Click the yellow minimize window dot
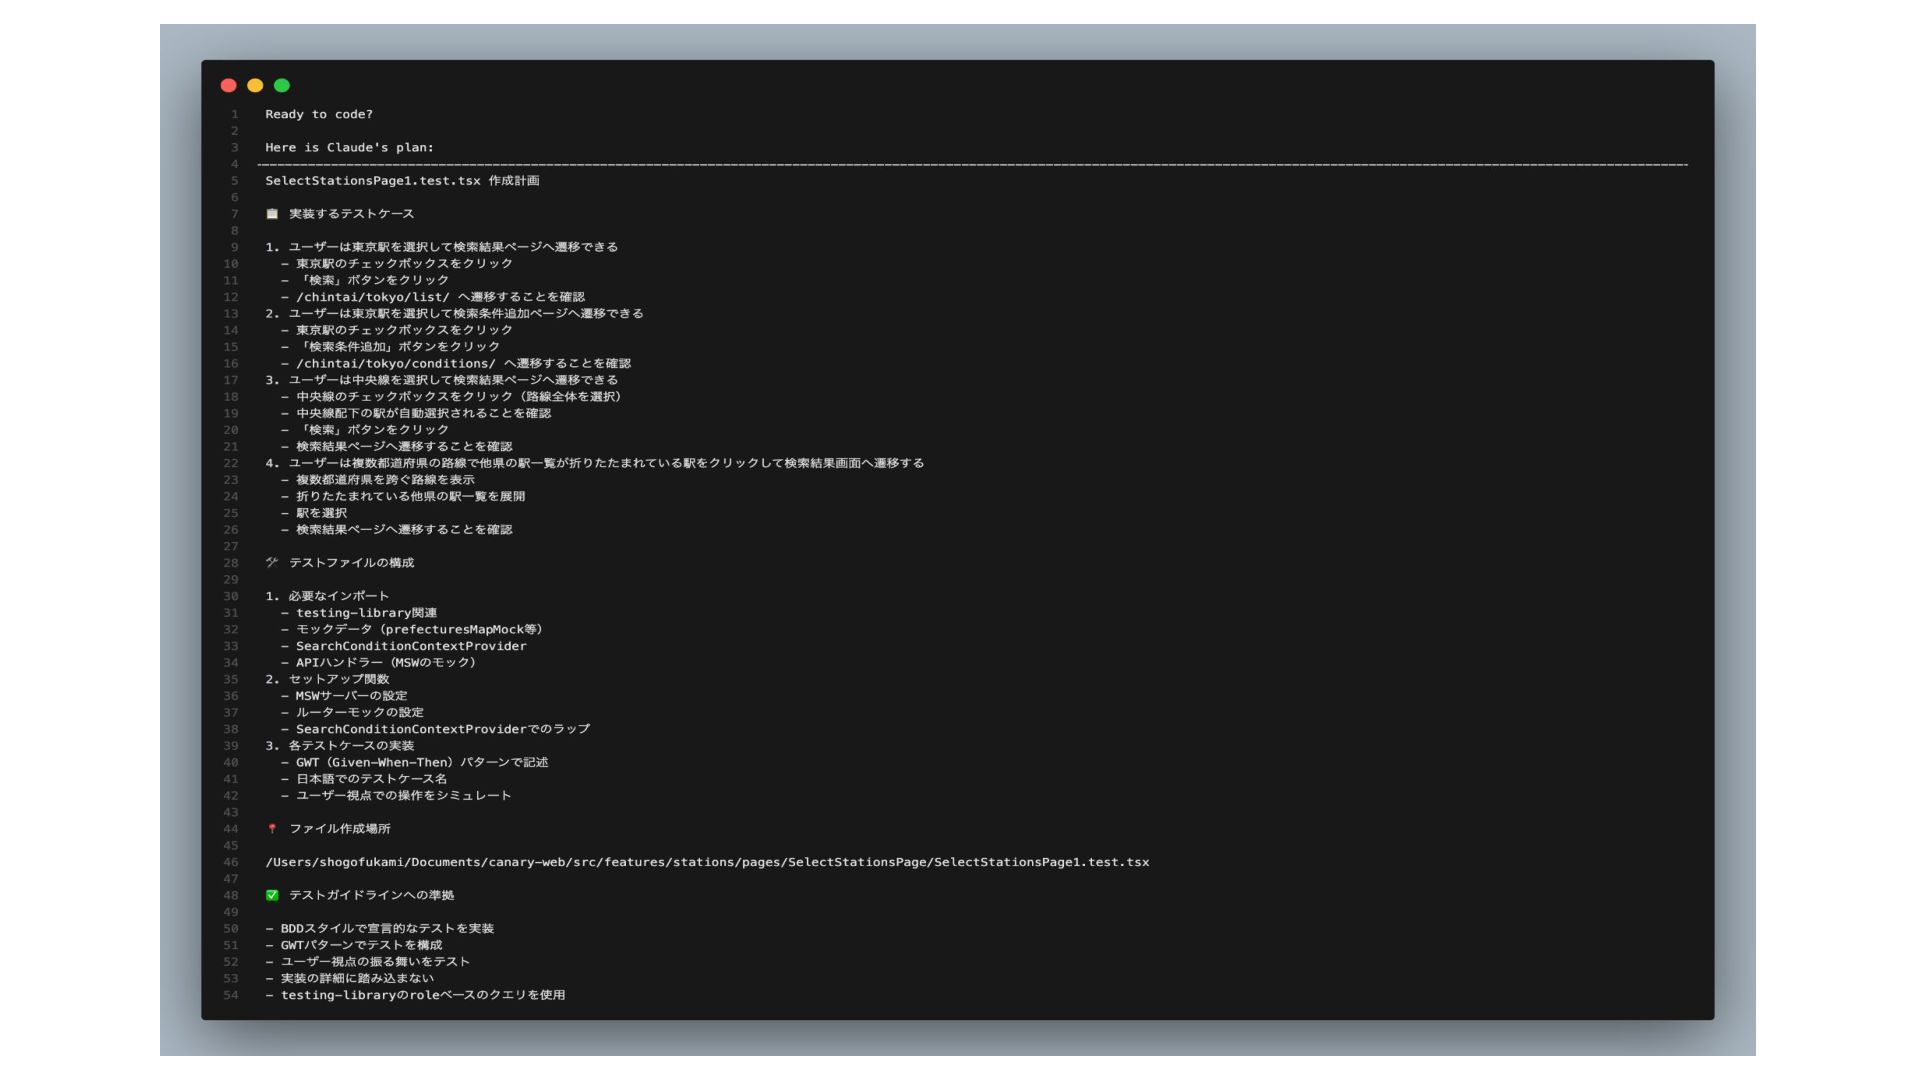This screenshot has height=1080, width=1920. 255,85
